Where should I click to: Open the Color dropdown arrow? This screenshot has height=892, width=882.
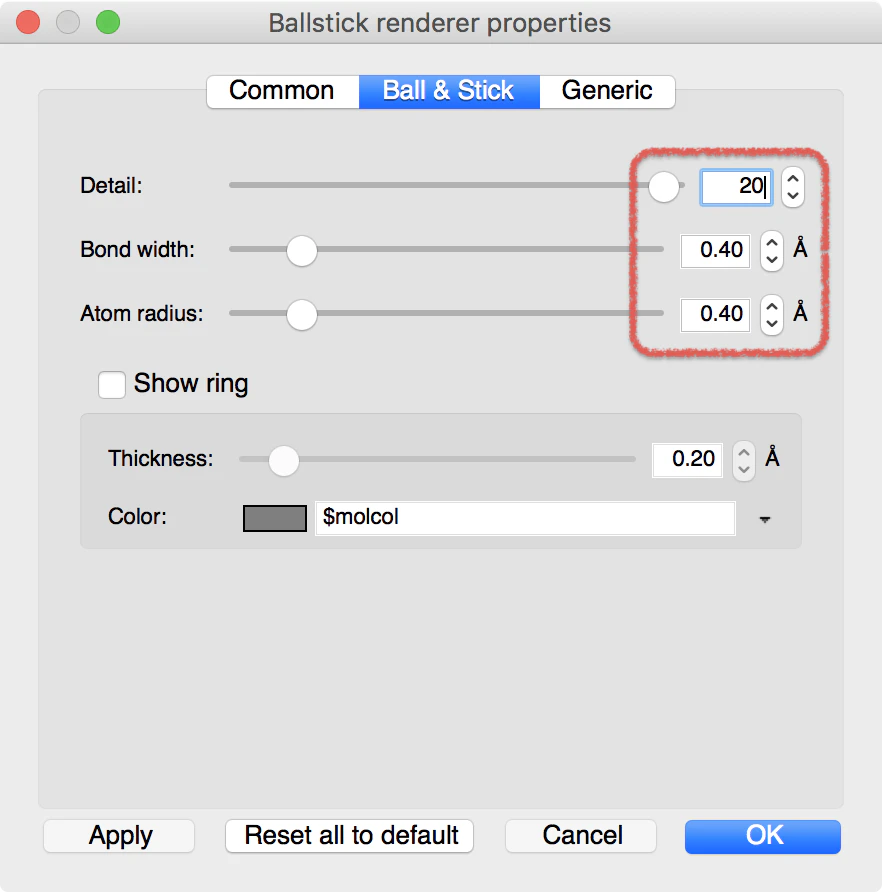(x=765, y=519)
